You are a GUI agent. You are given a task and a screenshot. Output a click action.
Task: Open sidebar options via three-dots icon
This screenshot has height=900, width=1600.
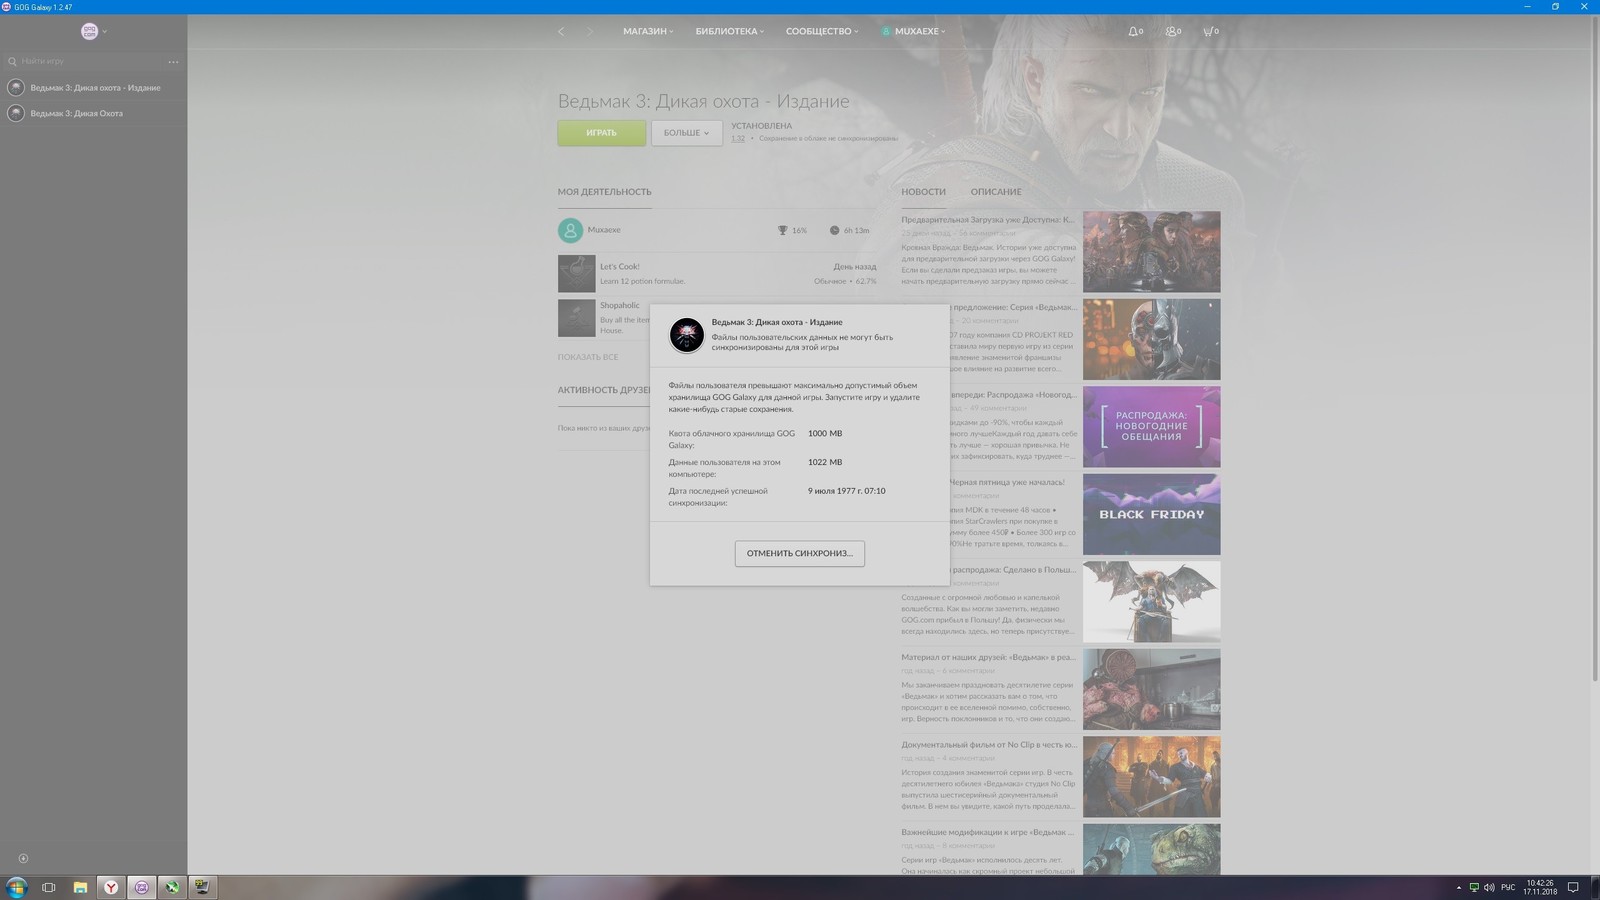coord(173,62)
